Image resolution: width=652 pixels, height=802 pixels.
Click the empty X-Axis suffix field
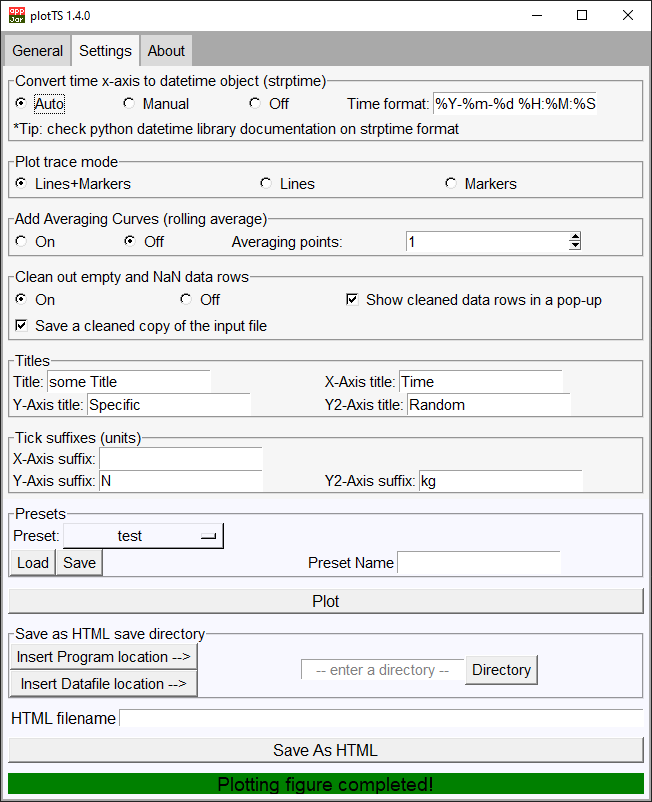pyautogui.click(x=181, y=459)
